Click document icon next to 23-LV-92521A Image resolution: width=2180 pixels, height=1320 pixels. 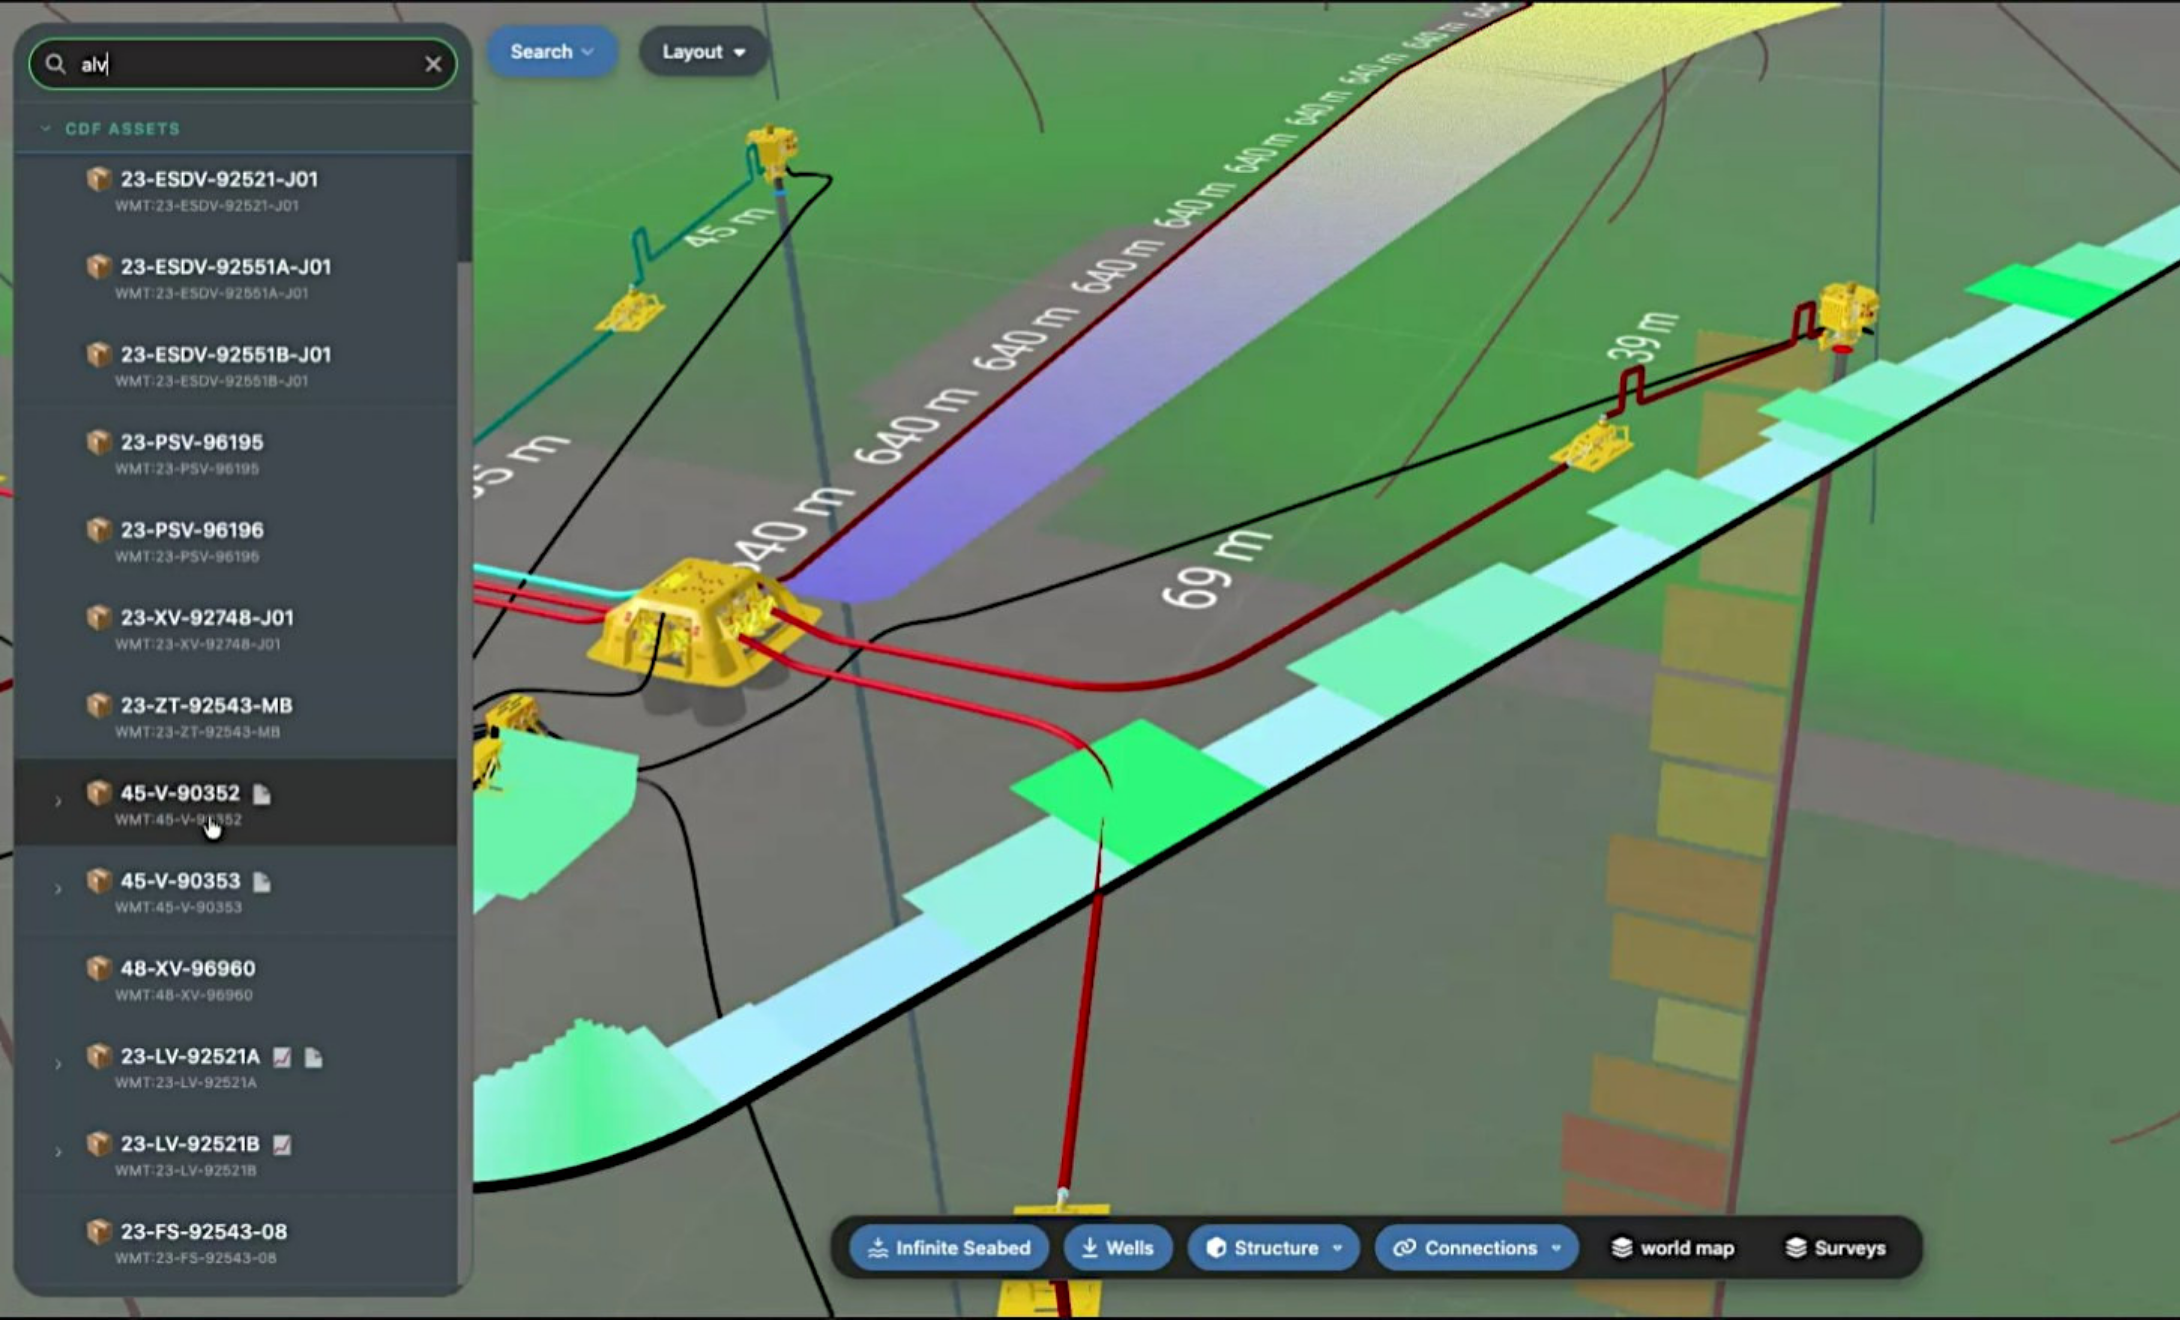pyautogui.click(x=313, y=1057)
